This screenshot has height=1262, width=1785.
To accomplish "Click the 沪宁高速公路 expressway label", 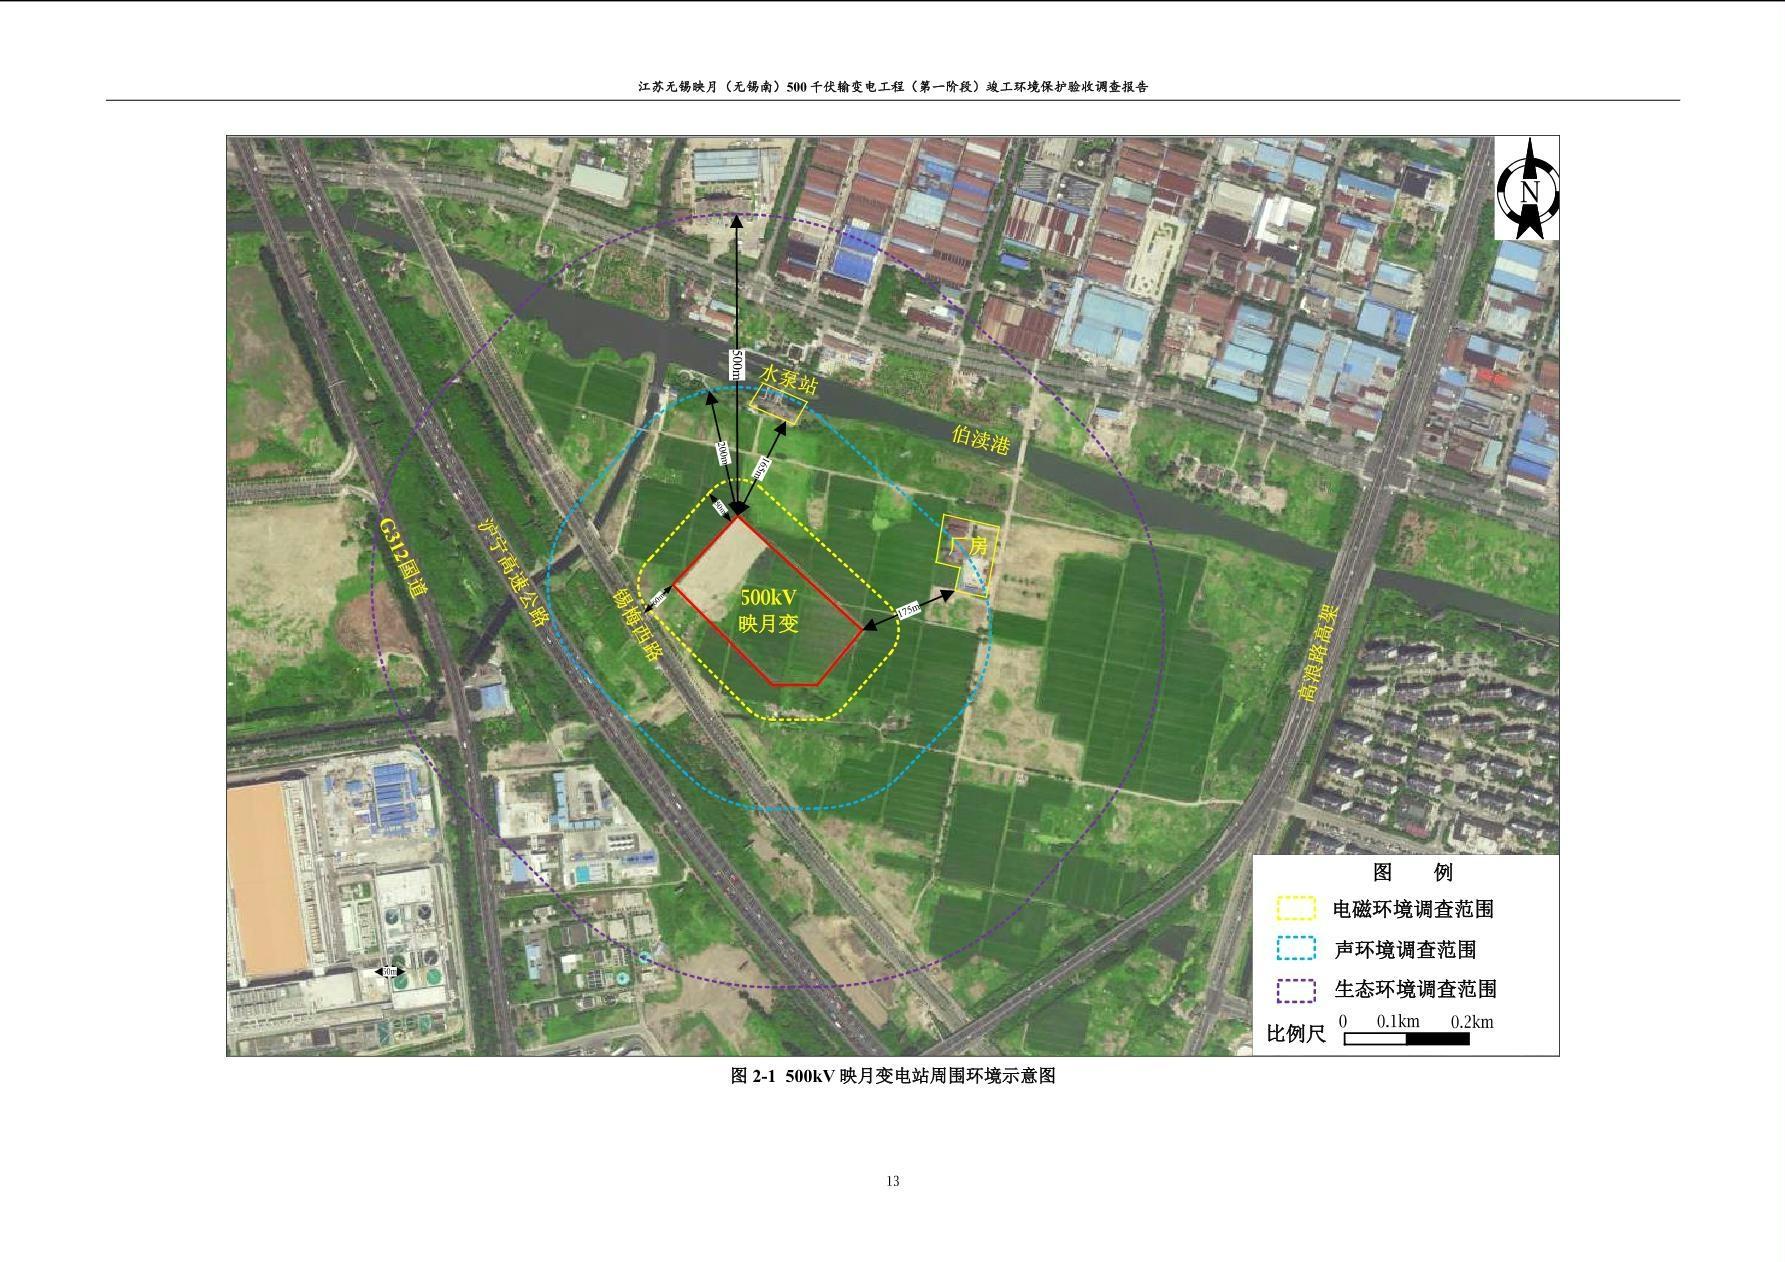I will 512,571.
